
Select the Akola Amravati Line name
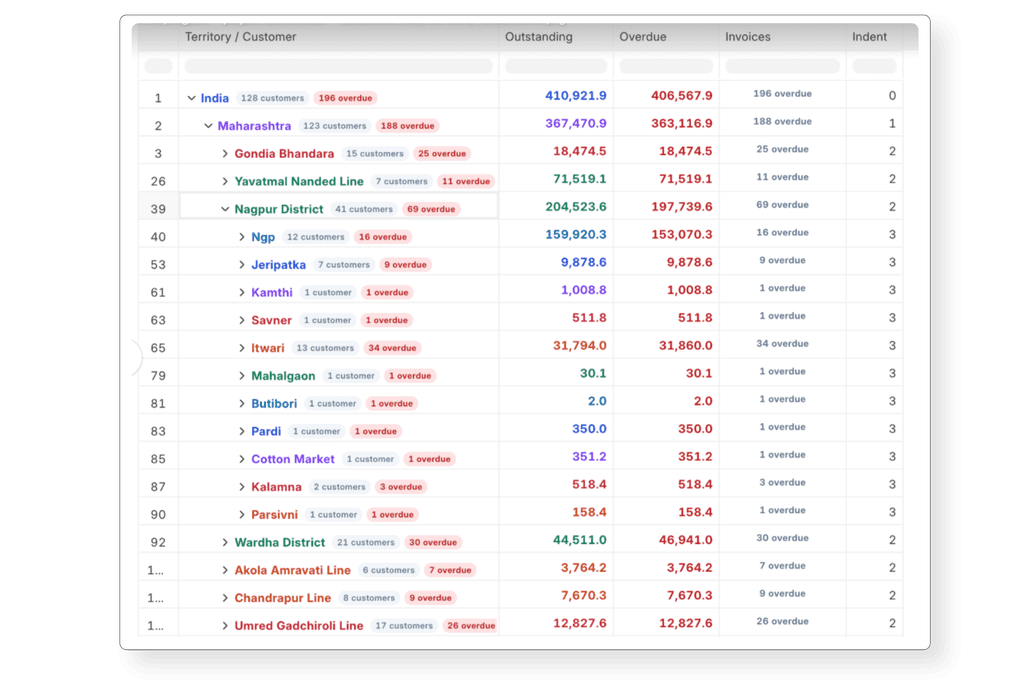click(293, 570)
